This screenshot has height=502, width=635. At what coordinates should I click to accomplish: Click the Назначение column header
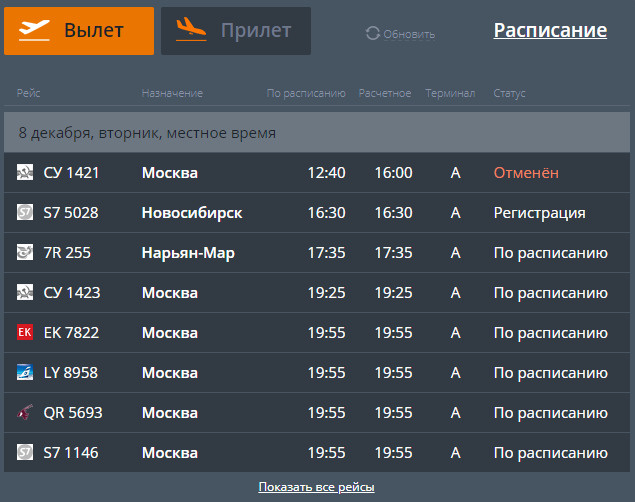pyautogui.click(x=172, y=93)
